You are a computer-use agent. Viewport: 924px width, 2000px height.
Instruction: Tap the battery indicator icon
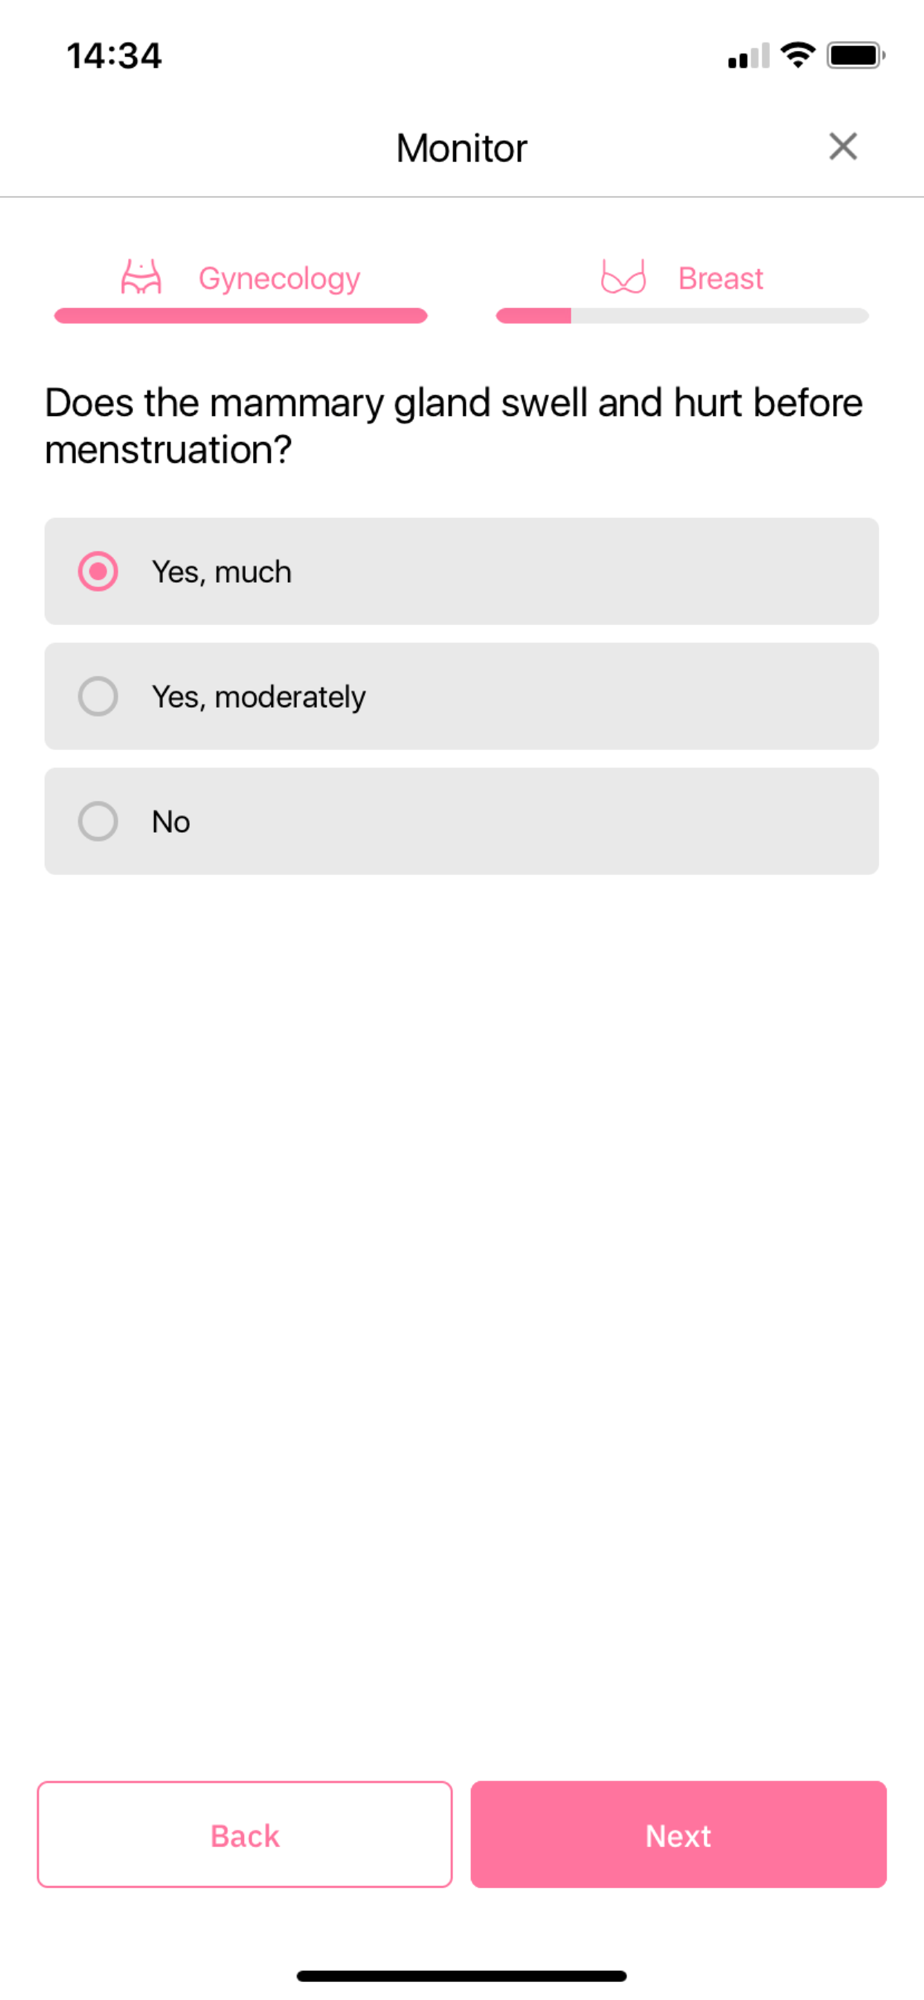(x=855, y=55)
